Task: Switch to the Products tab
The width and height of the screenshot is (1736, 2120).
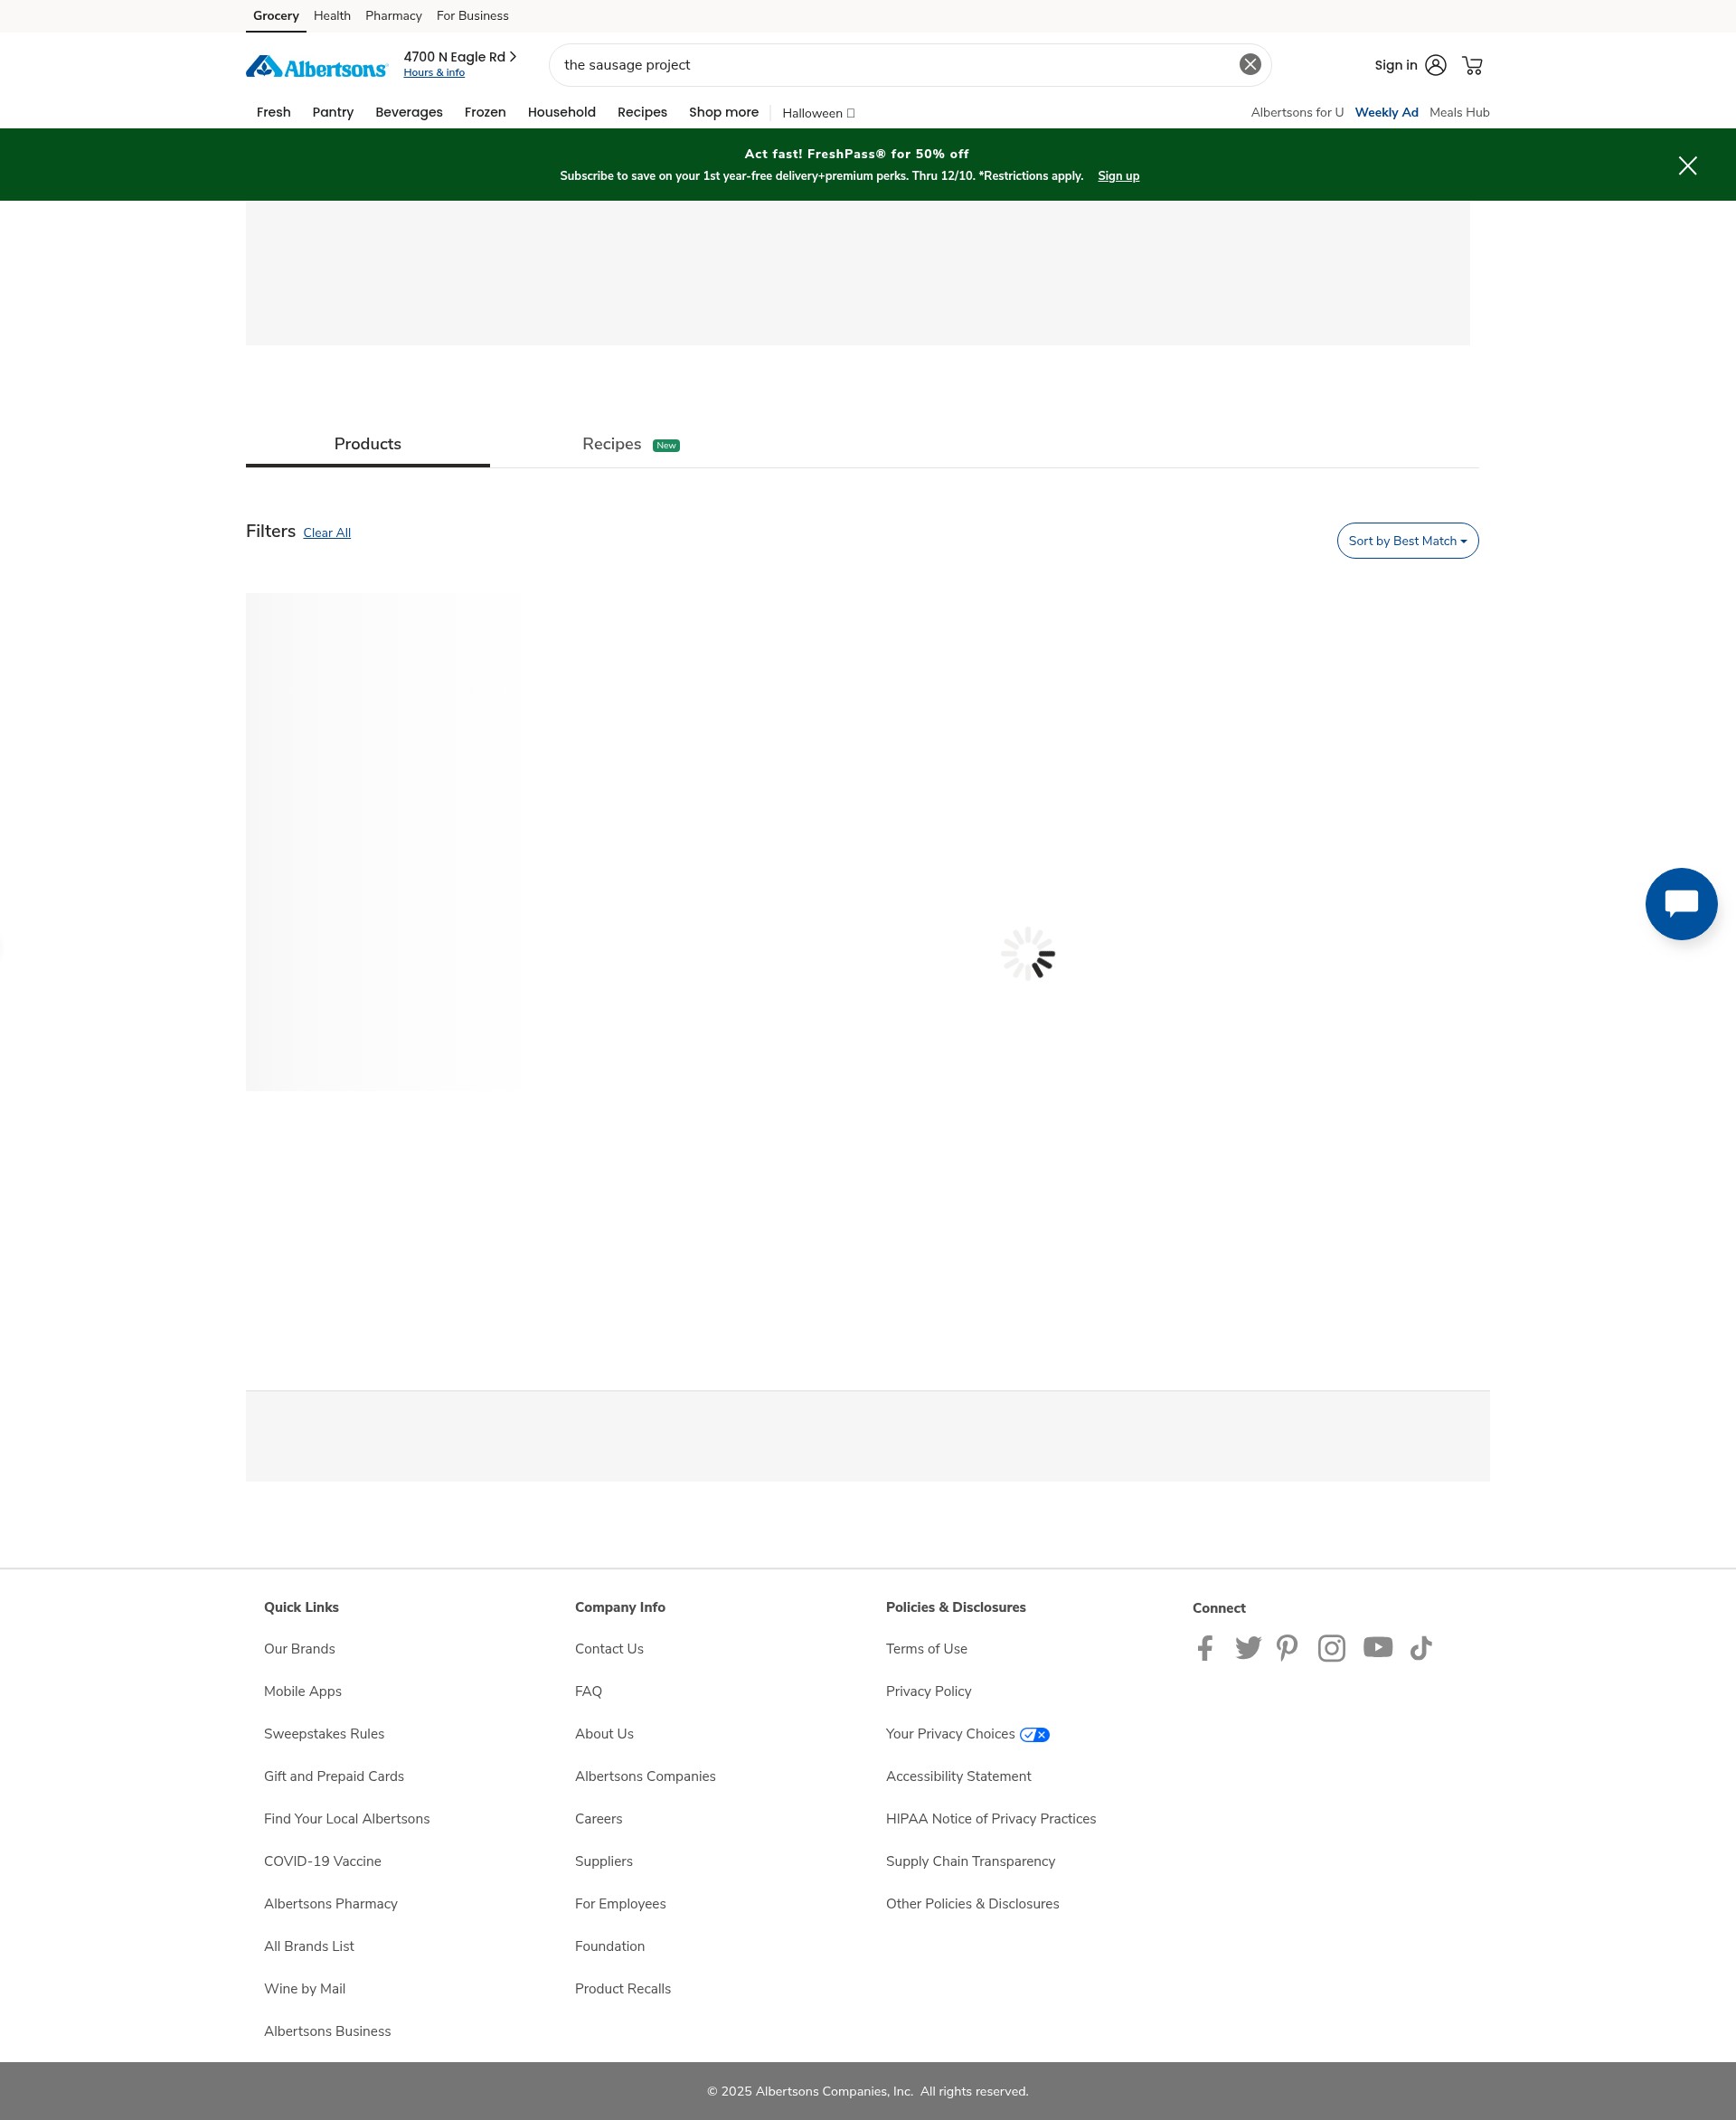Action: pyautogui.click(x=368, y=444)
